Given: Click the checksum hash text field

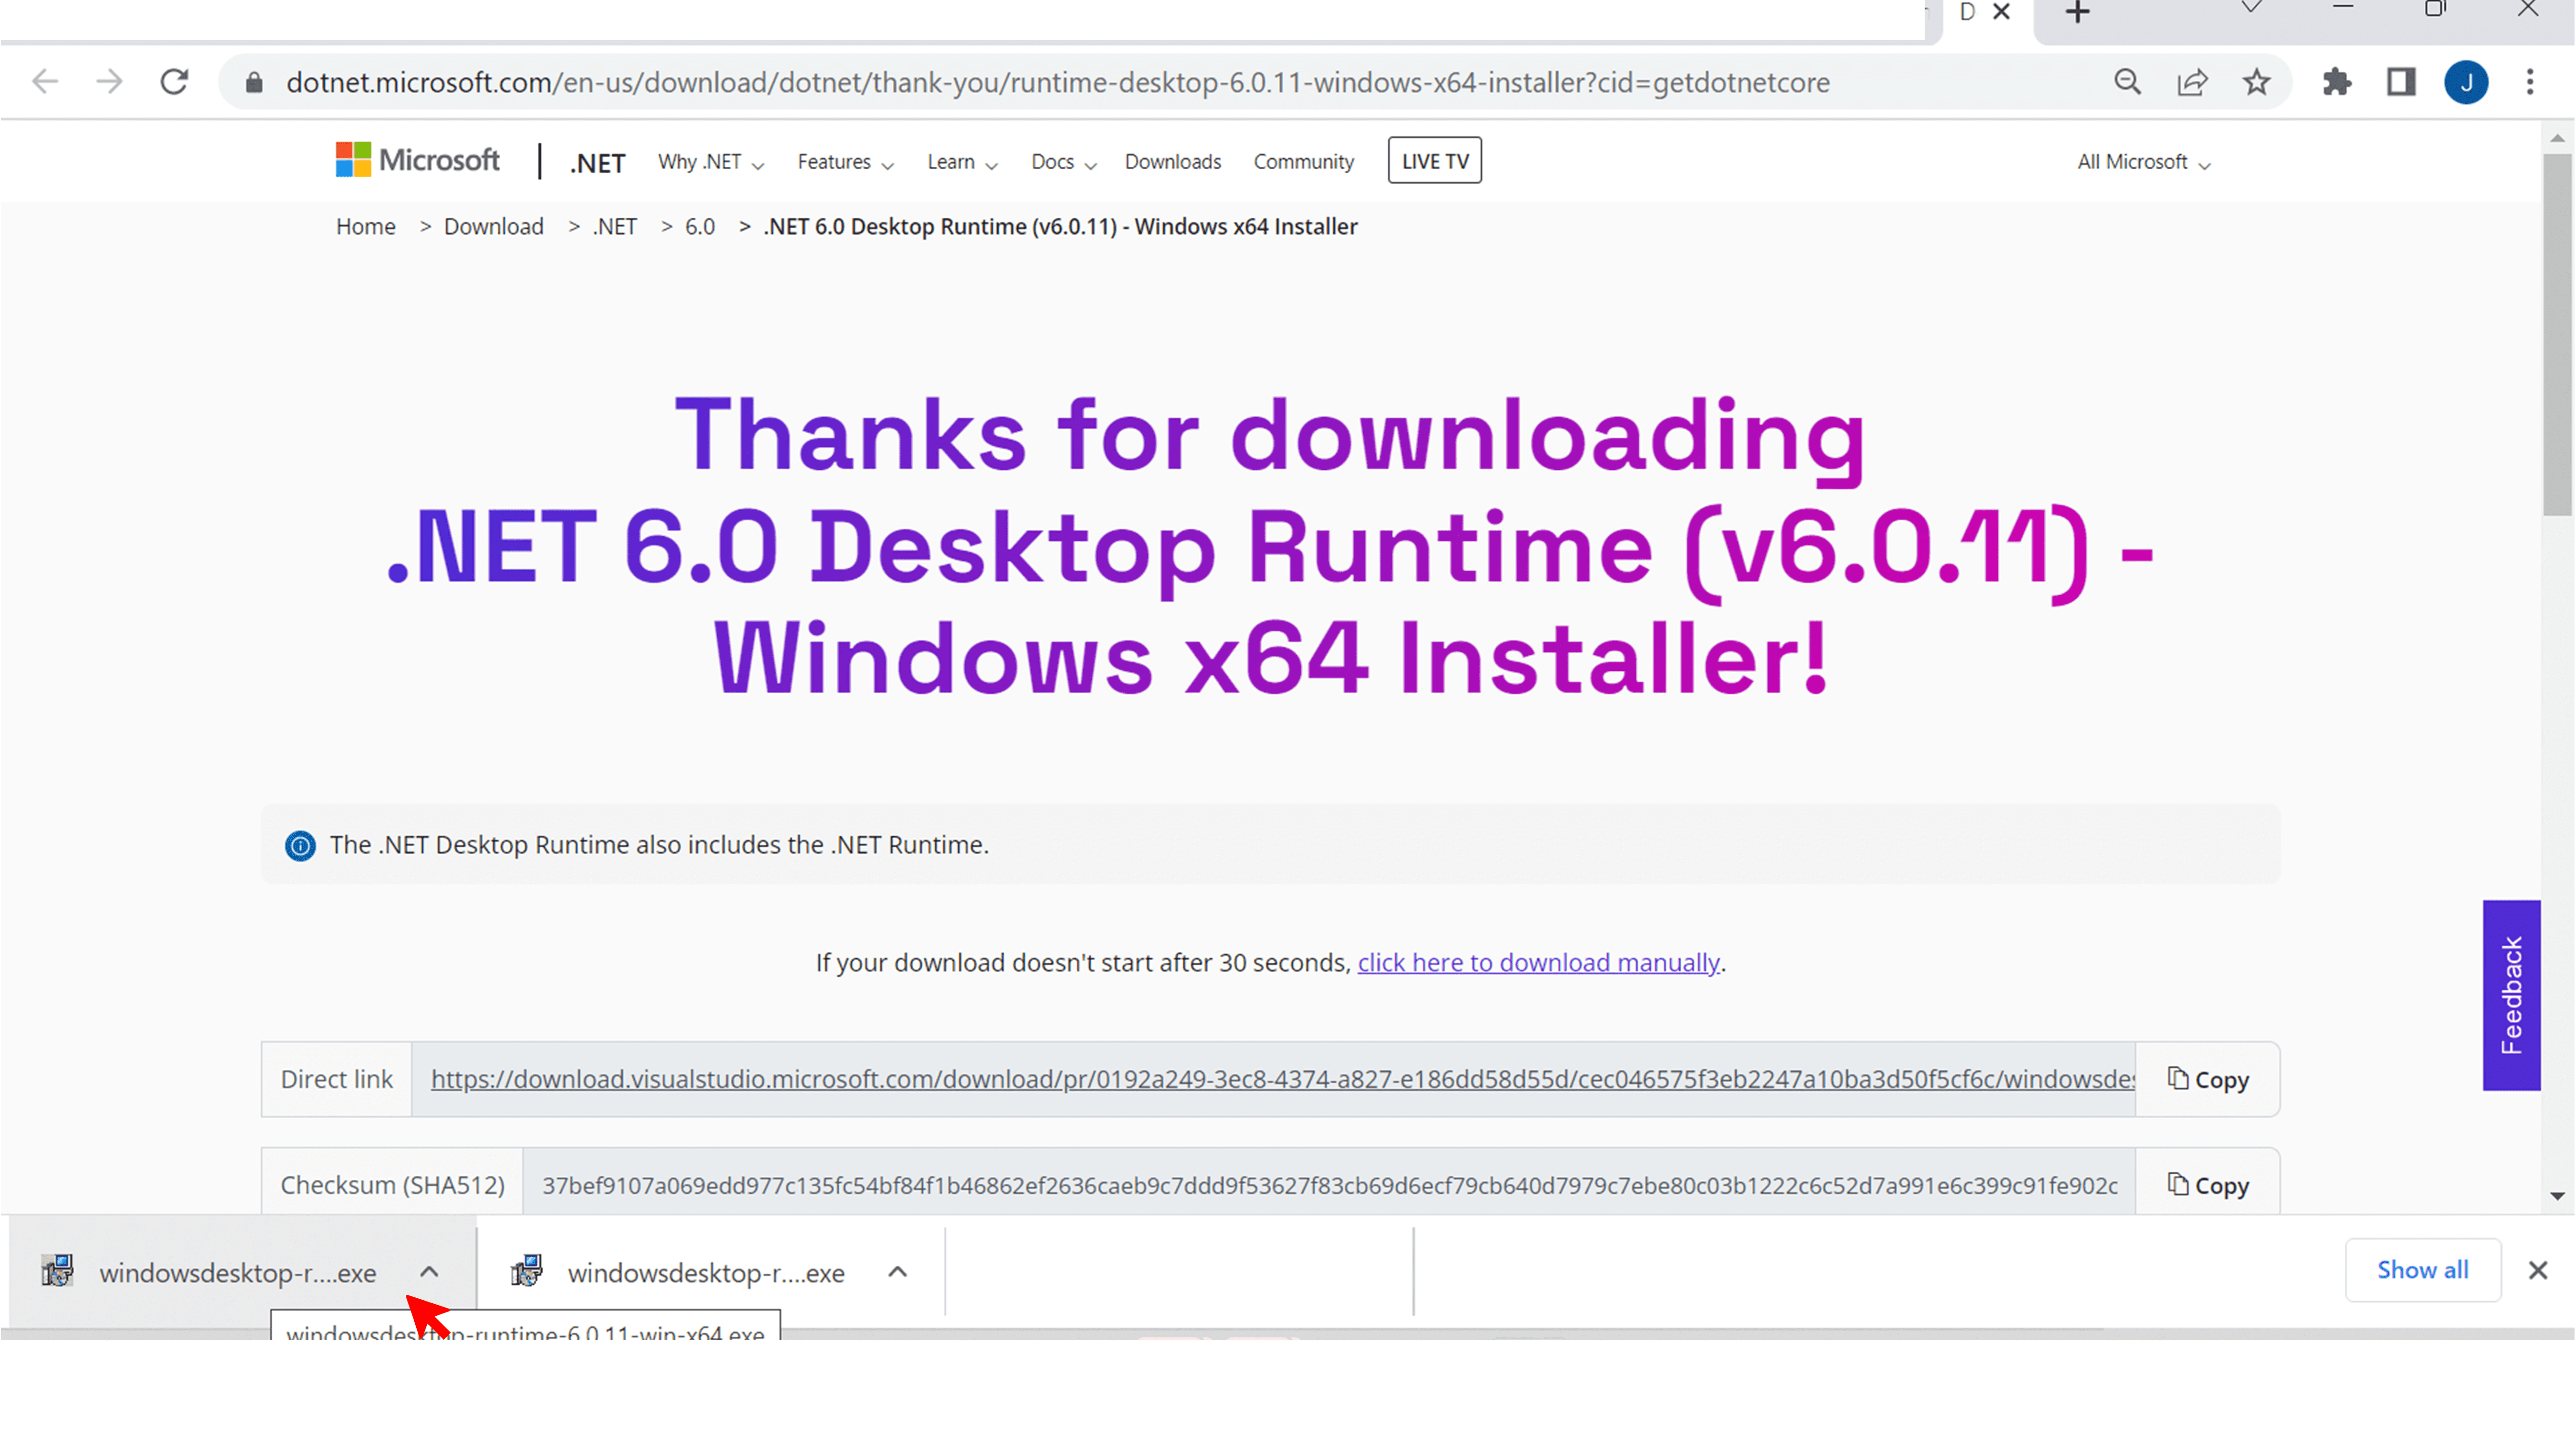Looking at the screenshot, I should (x=1329, y=1185).
